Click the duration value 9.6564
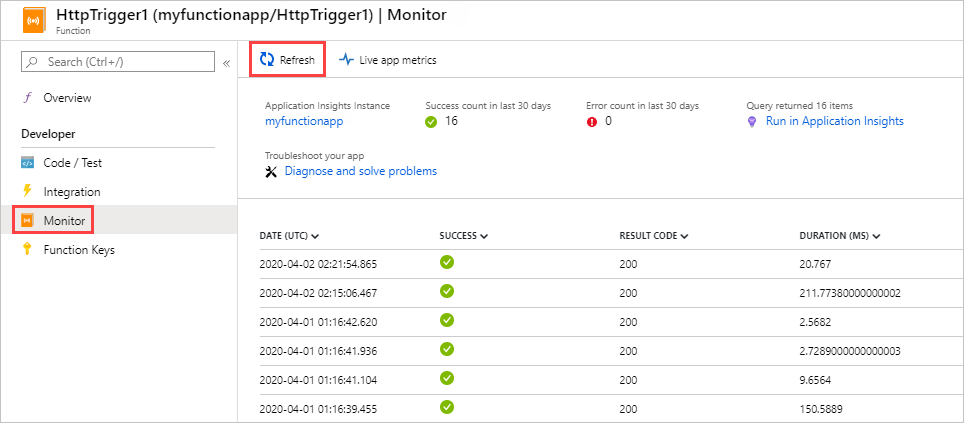The height and width of the screenshot is (423, 964). pos(815,380)
